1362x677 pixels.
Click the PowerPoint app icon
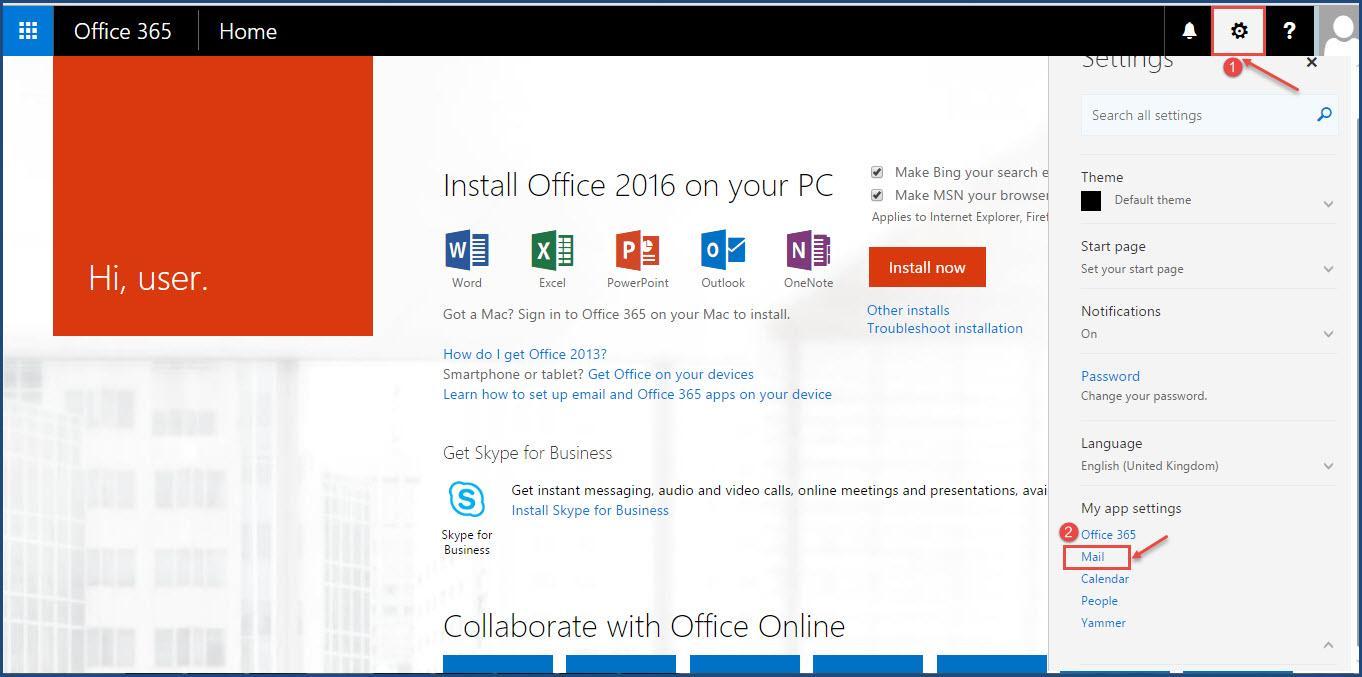coord(638,250)
